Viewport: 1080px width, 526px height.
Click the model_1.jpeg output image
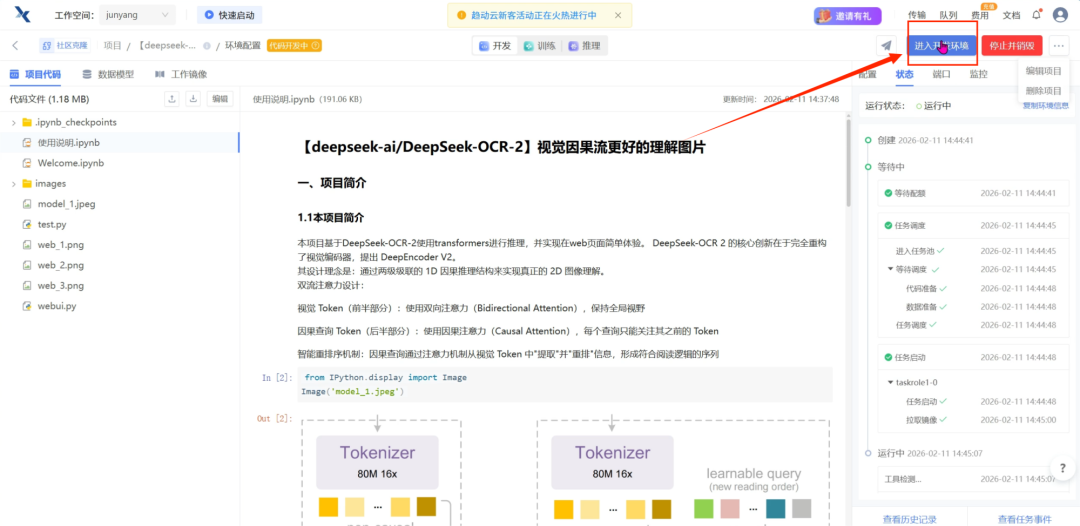(565, 470)
